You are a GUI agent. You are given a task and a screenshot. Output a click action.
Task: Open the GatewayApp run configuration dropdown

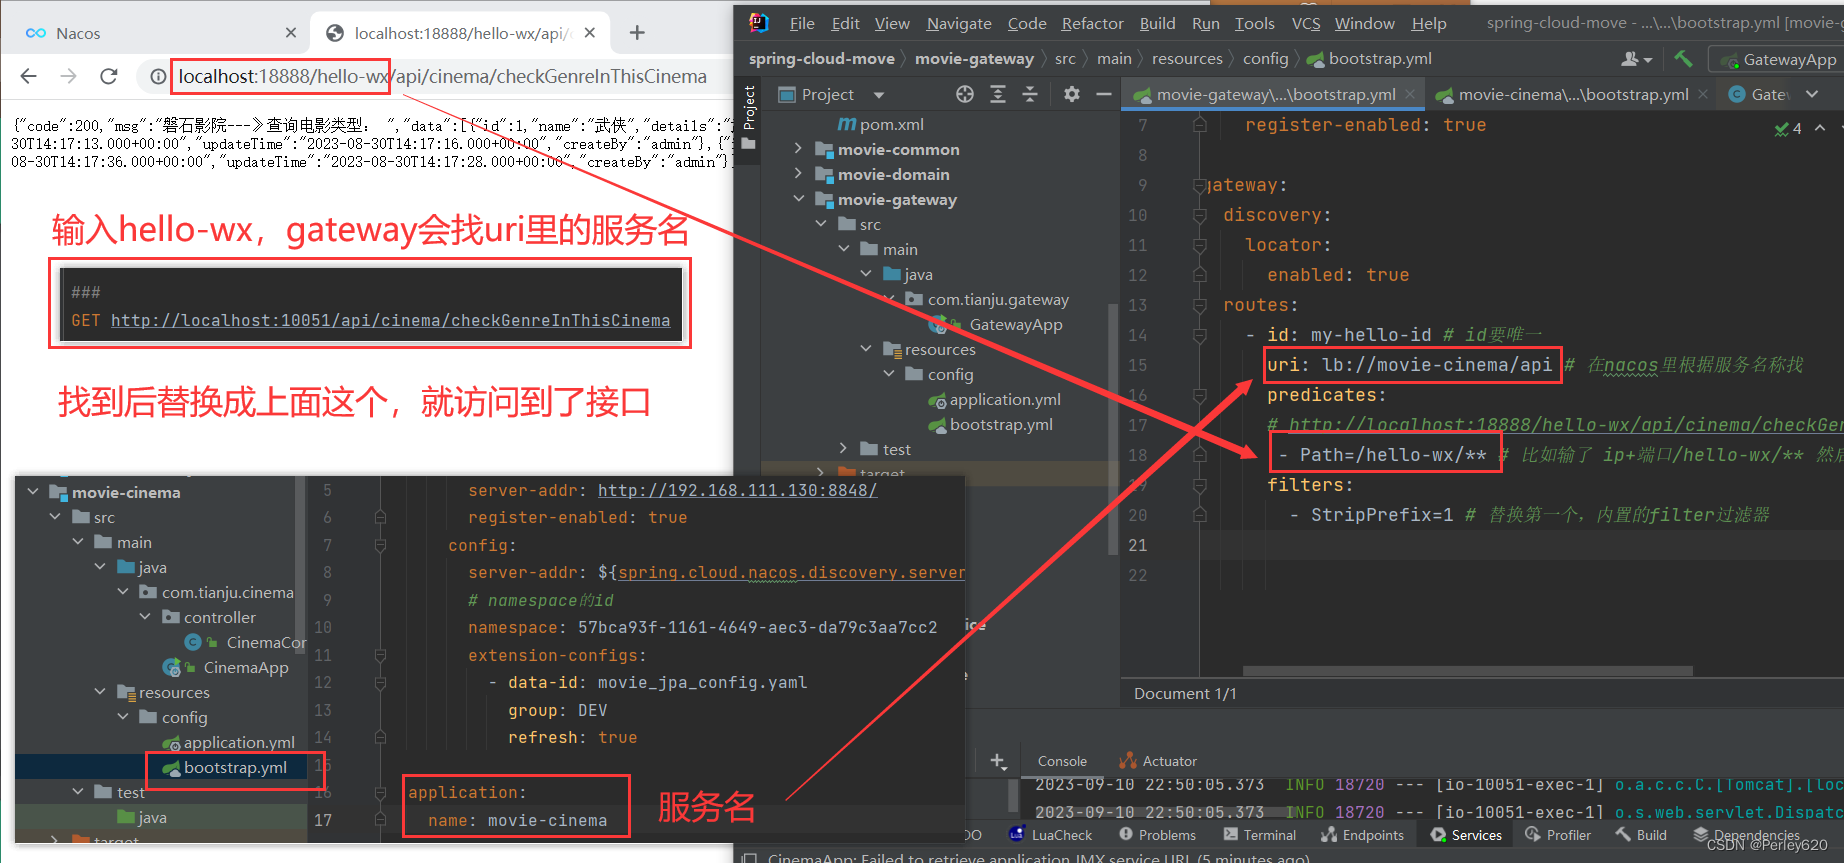click(x=1776, y=60)
